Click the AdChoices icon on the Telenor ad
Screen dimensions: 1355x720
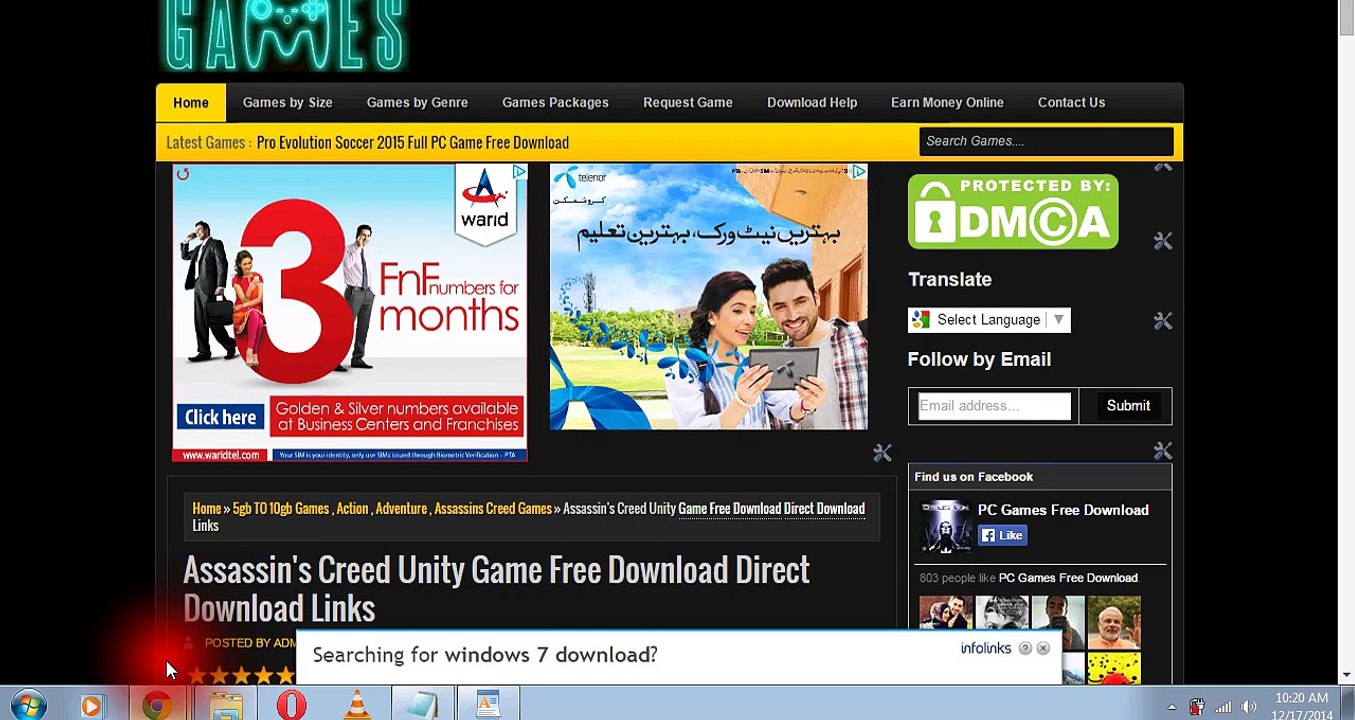(859, 172)
